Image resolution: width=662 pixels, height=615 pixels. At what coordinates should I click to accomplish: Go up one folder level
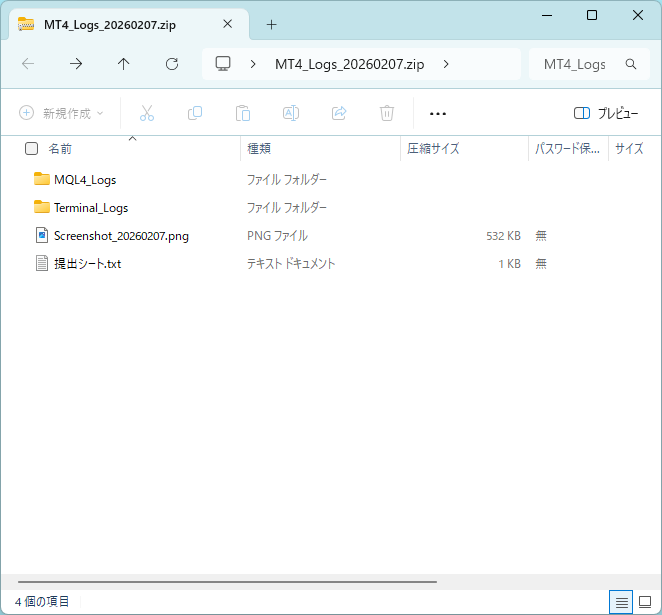click(124, 64)
